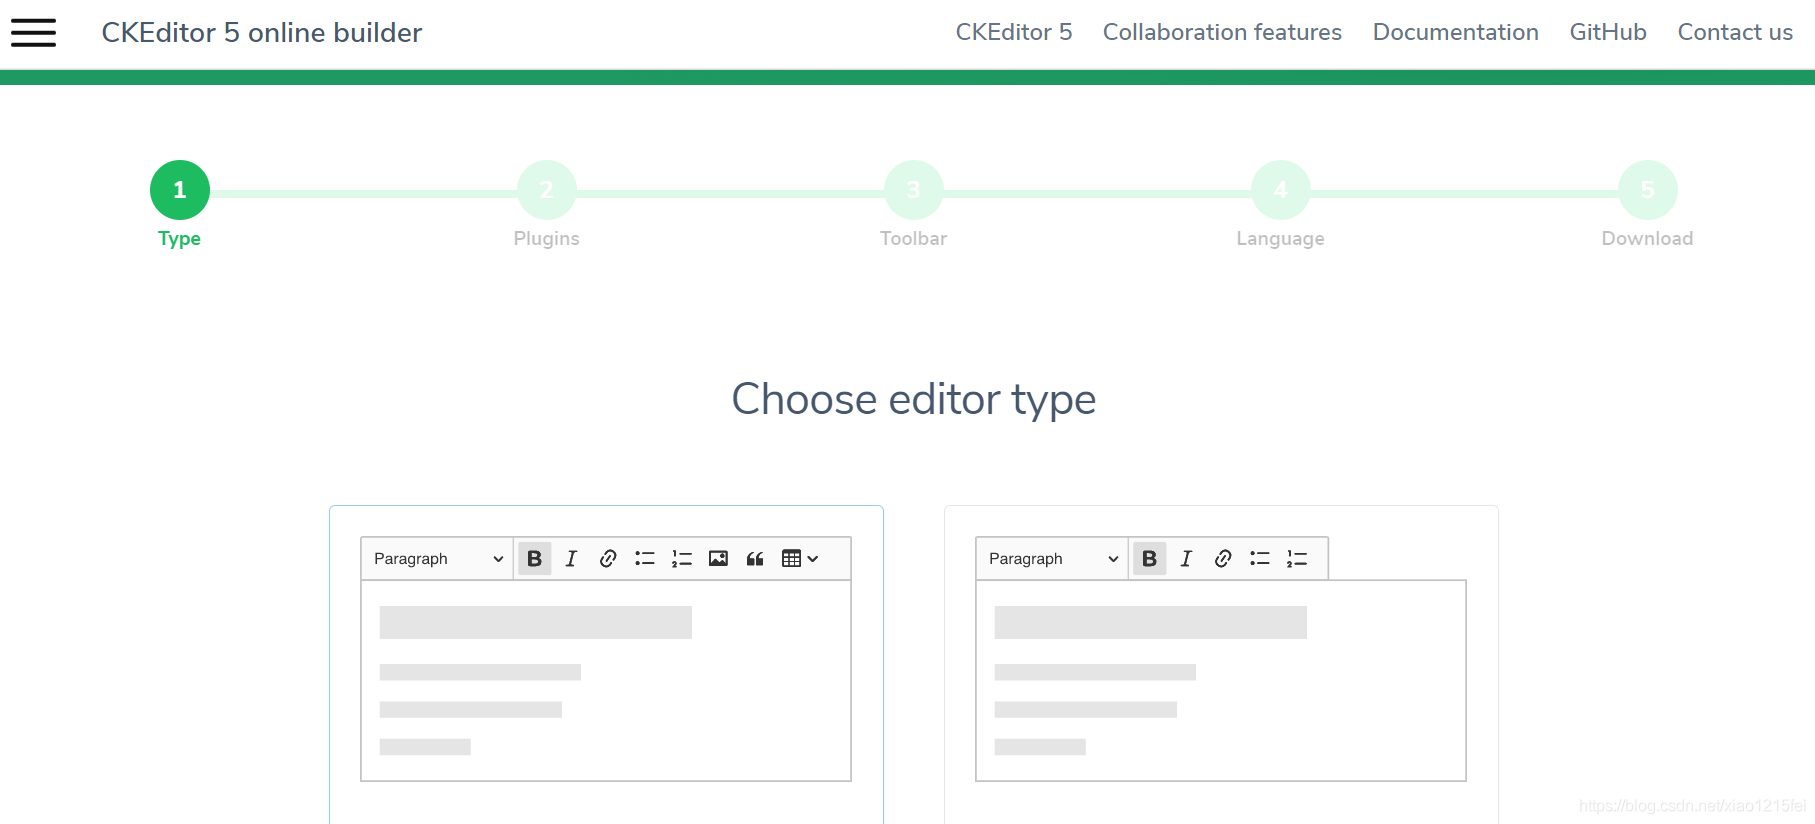
Task: Click bulleted list icon in right editor preview
Action: (1260, 559)
